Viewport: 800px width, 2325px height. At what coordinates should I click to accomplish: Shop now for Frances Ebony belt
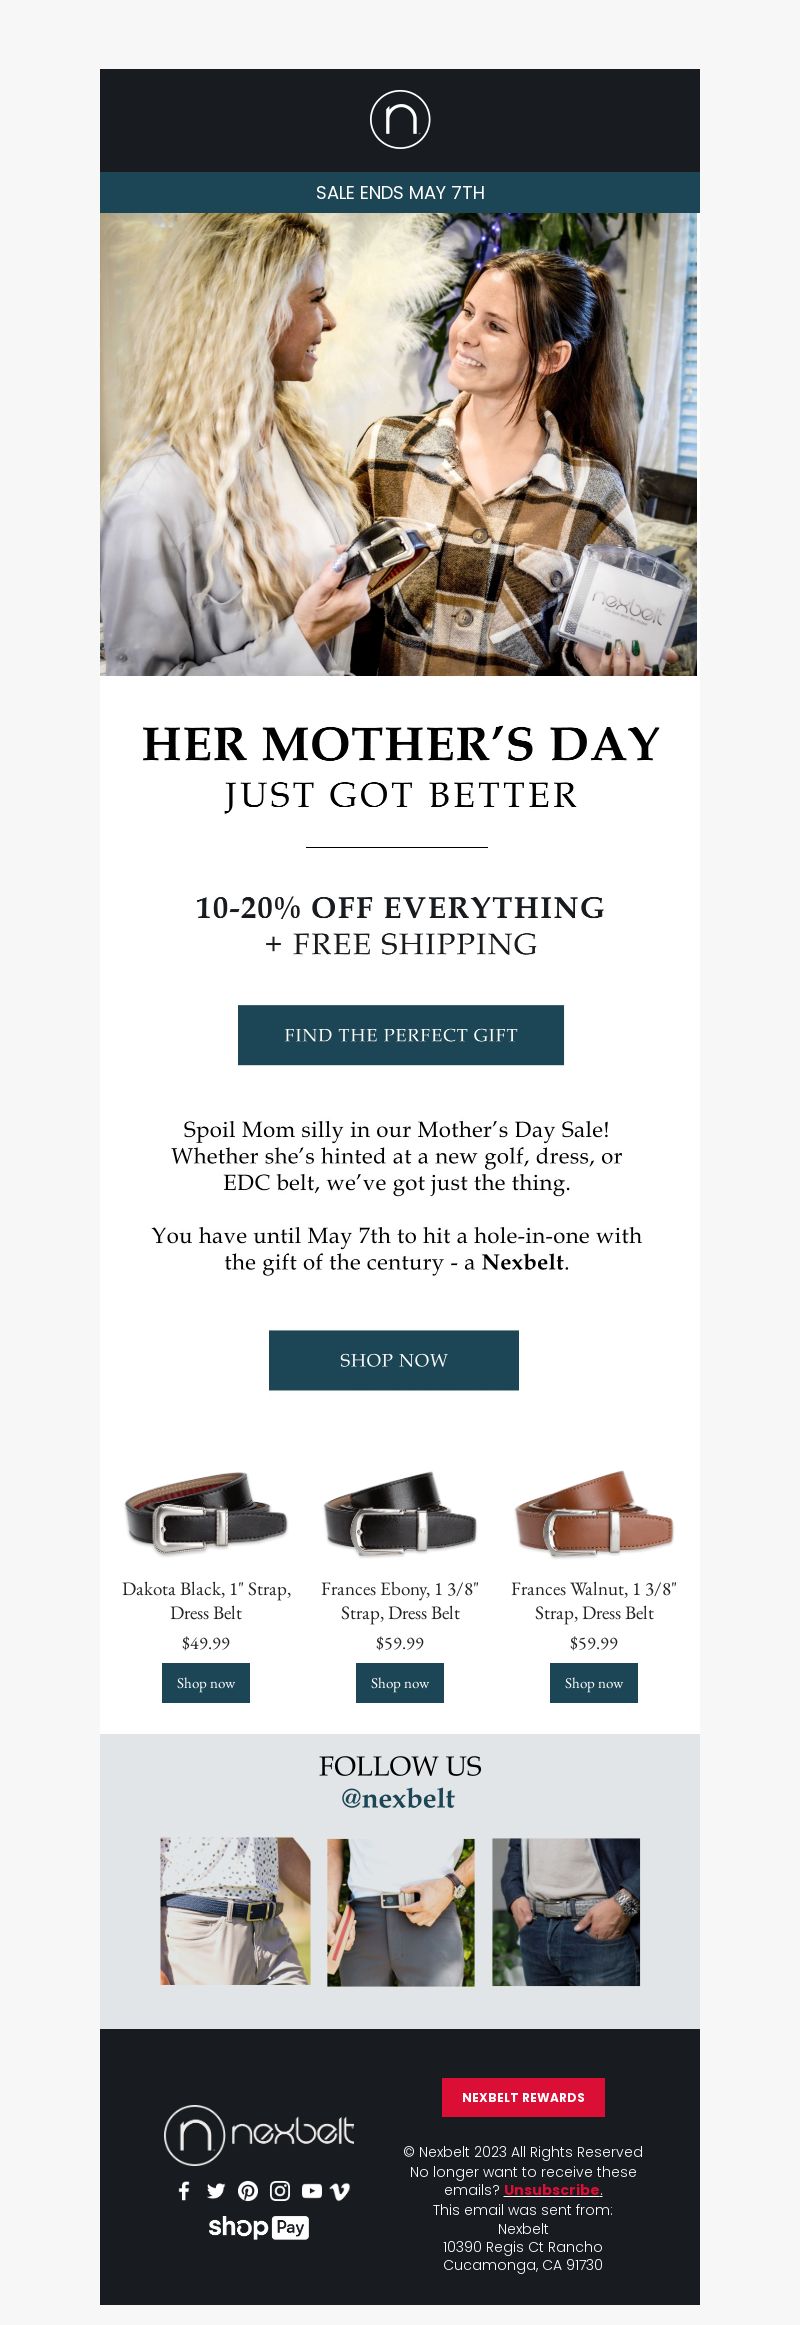pos(400,1683)
